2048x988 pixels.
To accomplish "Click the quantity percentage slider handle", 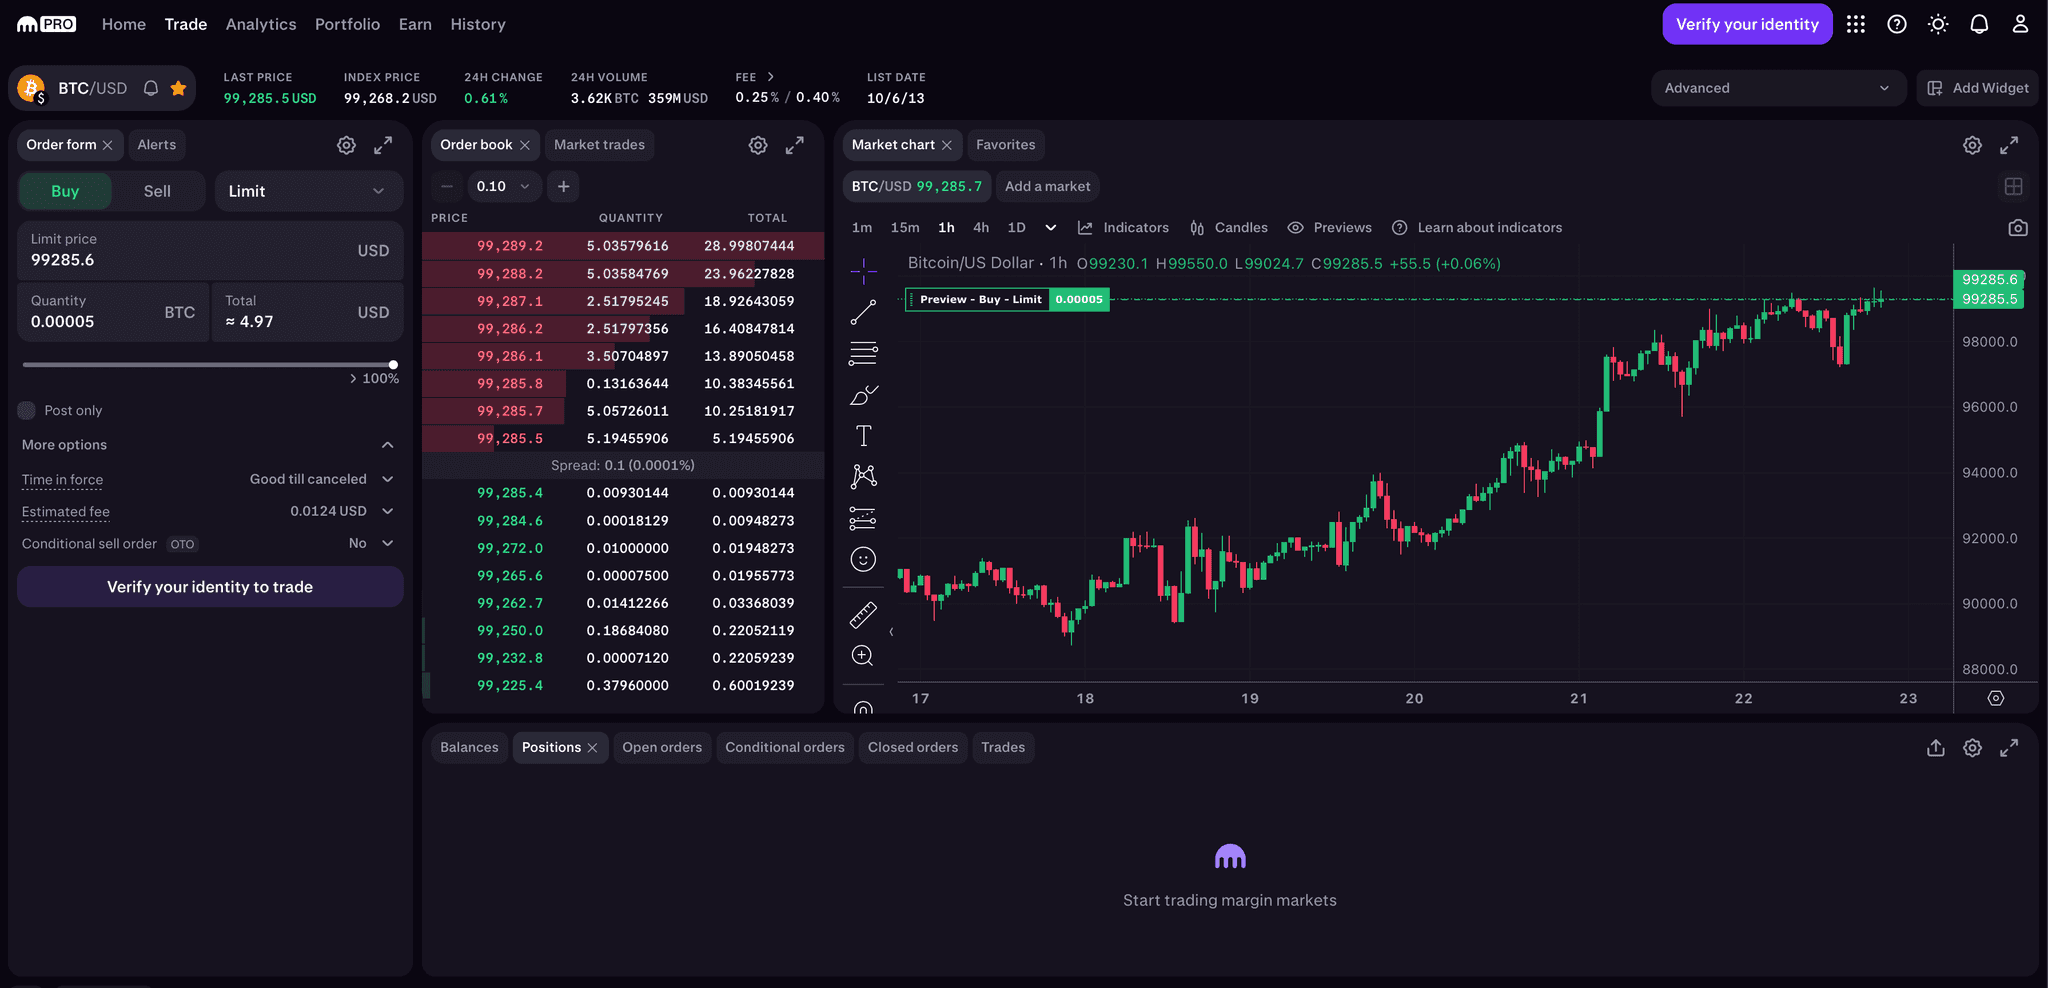I will (393, 365).
